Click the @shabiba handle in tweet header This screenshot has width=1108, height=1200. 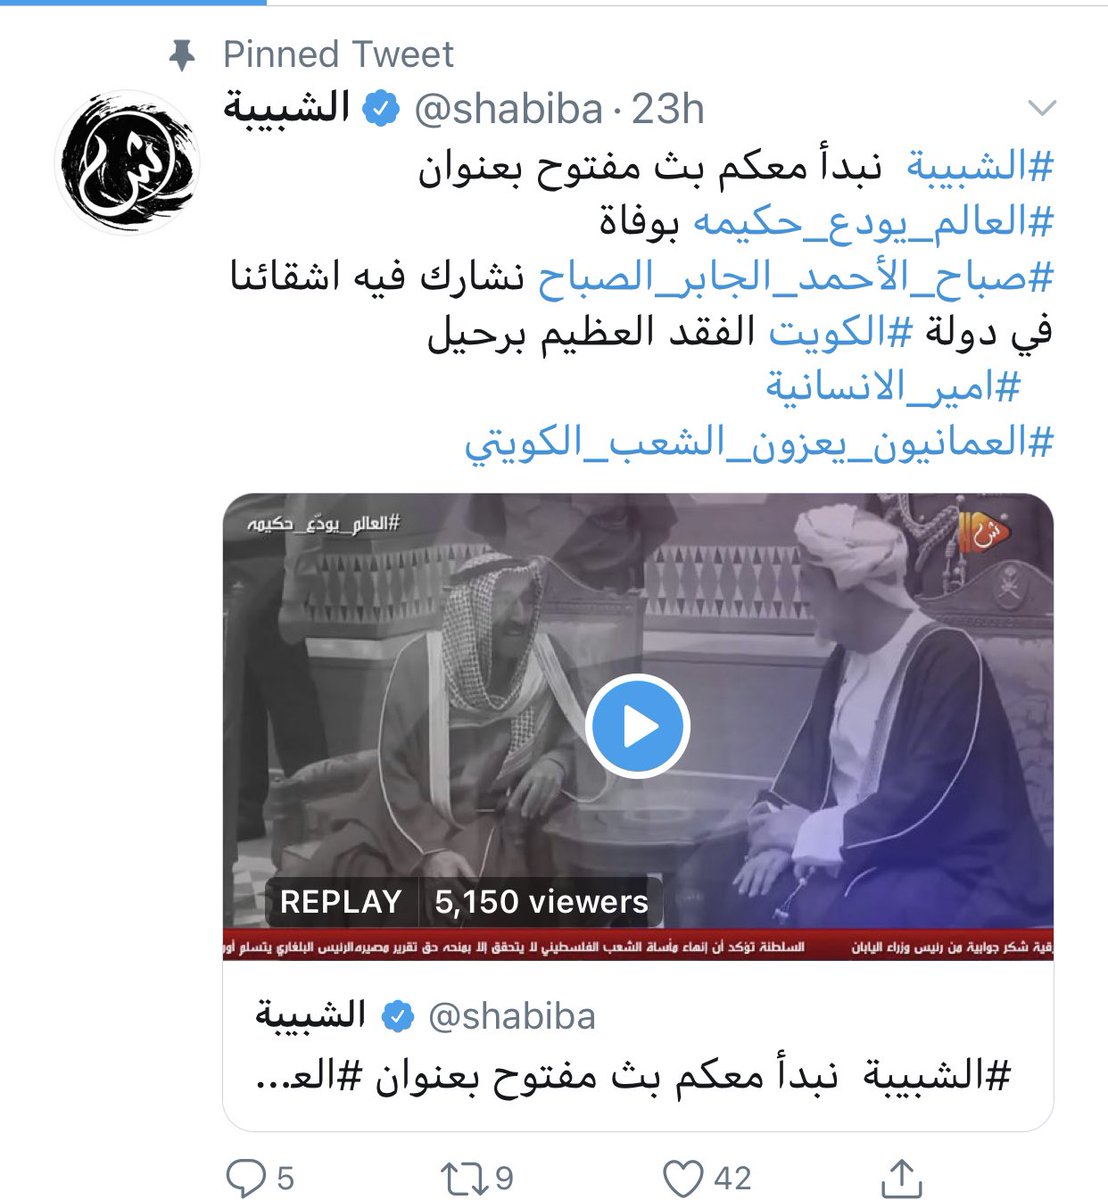pos(509,109)
